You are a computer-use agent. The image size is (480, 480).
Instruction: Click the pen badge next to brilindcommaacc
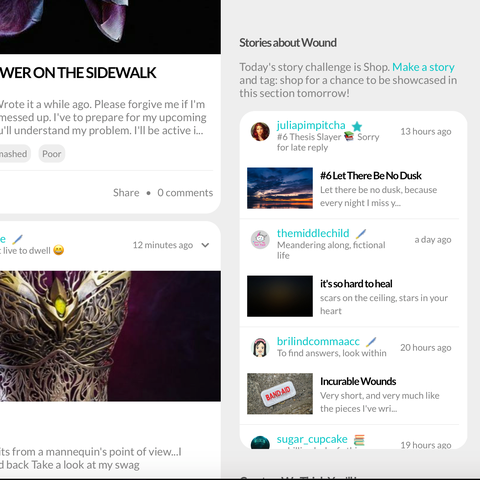point(371,342)
